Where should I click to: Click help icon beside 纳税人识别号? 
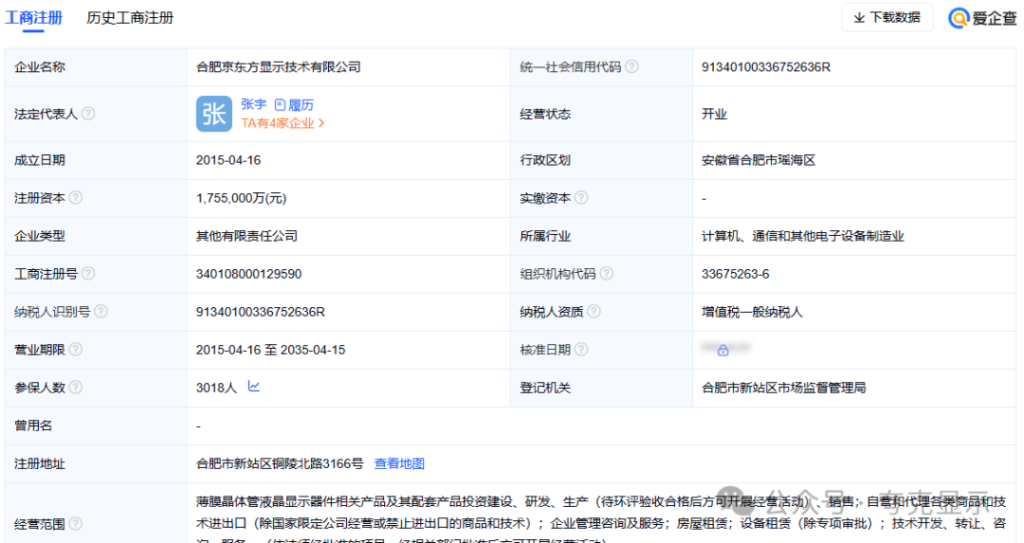[x=101, y=311]
